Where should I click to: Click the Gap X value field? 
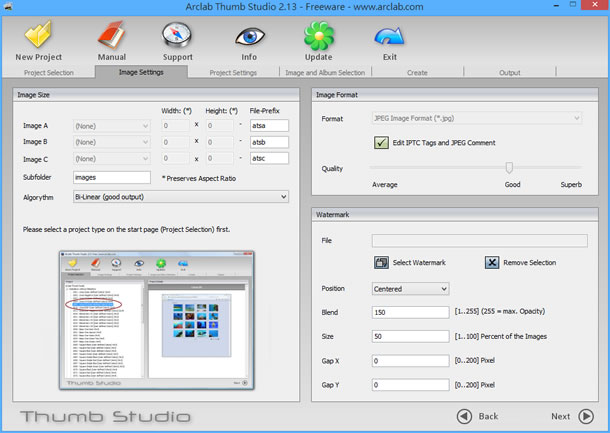[410, 361]
